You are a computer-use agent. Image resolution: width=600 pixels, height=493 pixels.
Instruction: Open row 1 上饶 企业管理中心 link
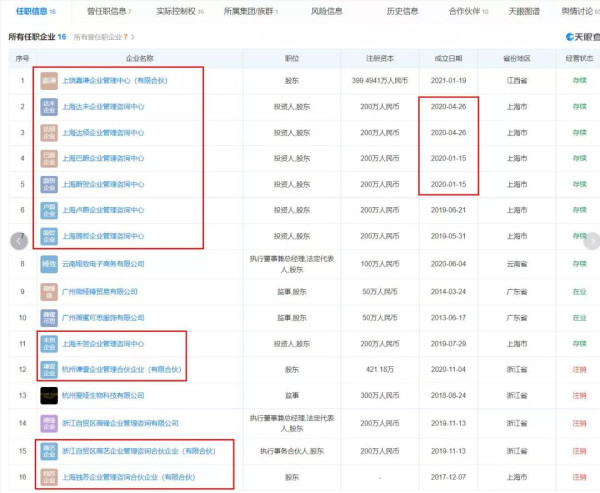[115, 81]
